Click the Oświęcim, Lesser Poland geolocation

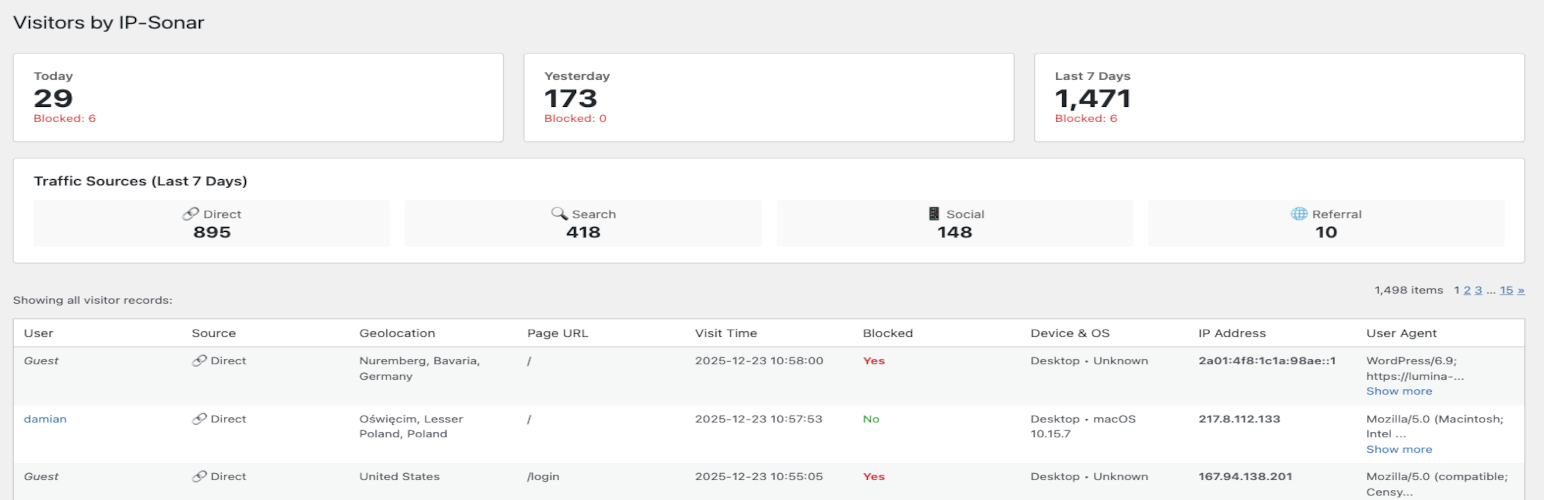pos(411,427)
